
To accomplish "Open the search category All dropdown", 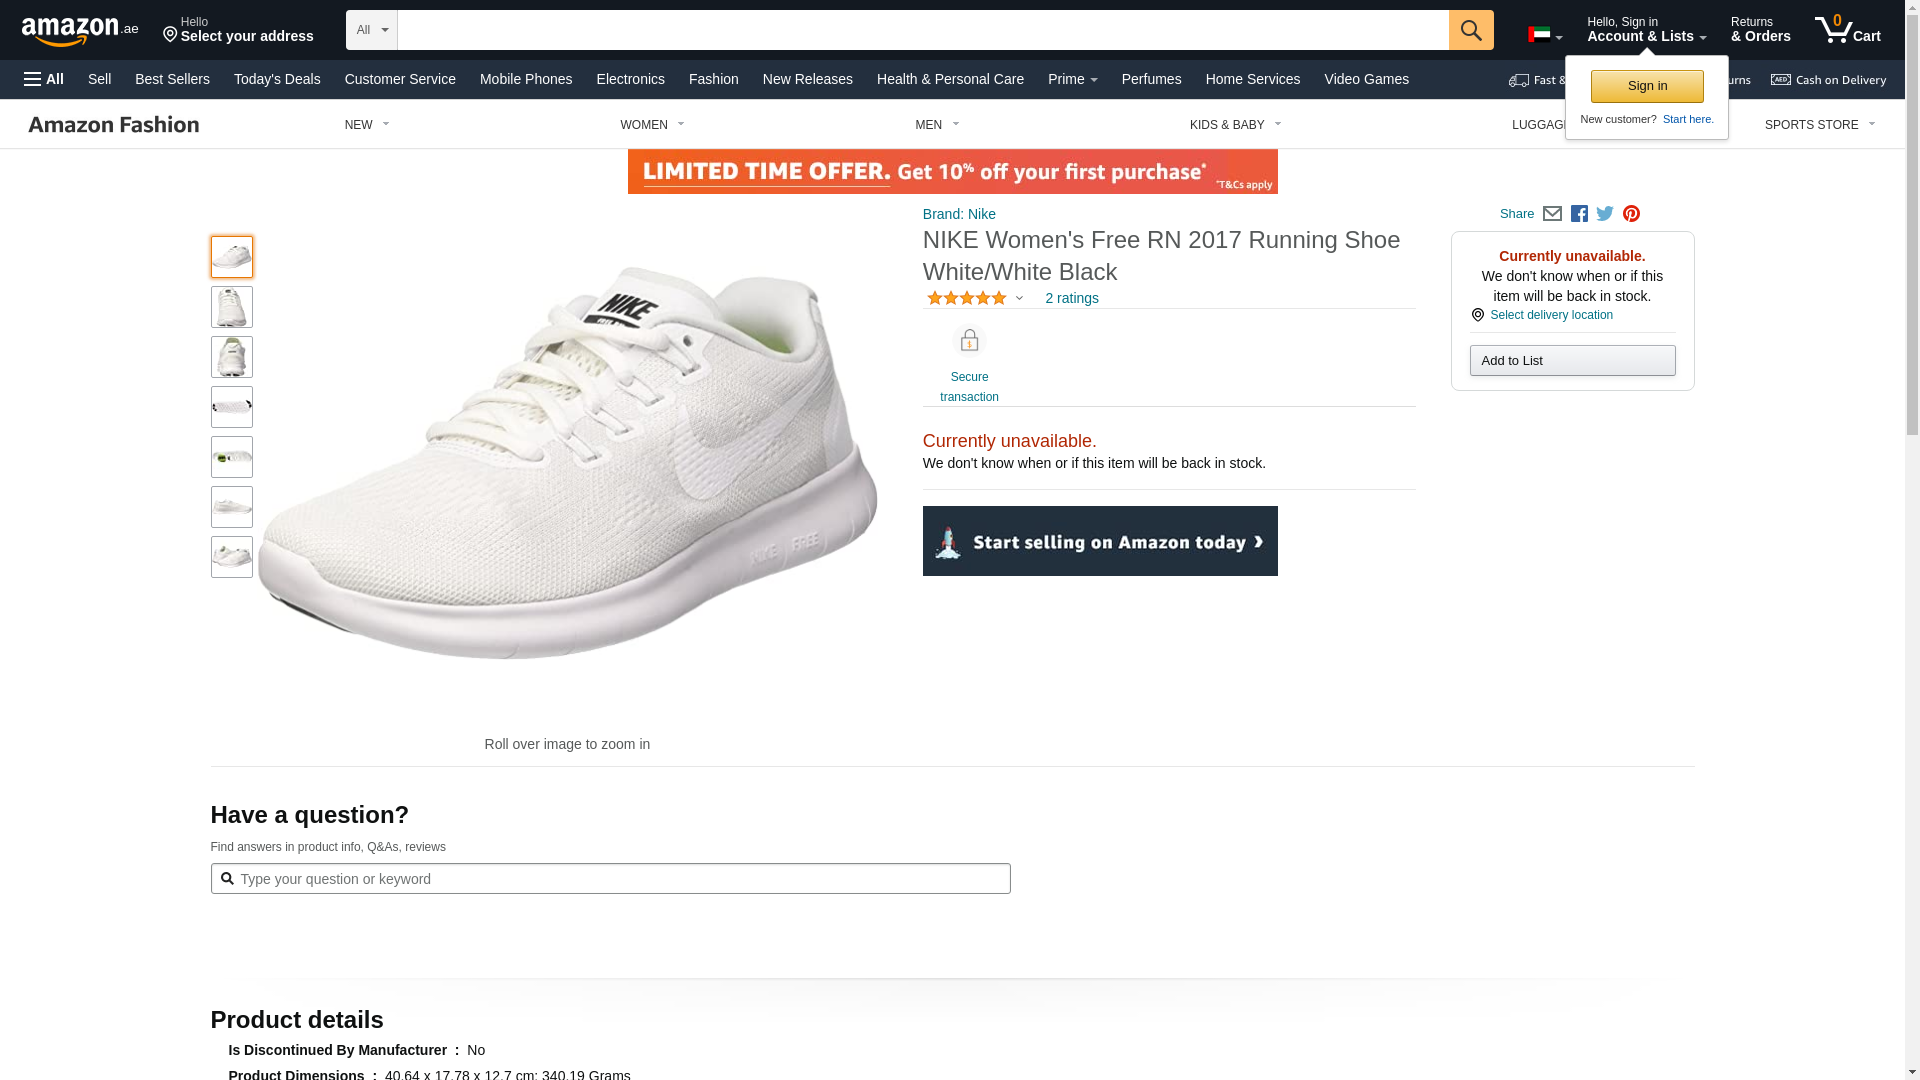I will coord(371,30).
